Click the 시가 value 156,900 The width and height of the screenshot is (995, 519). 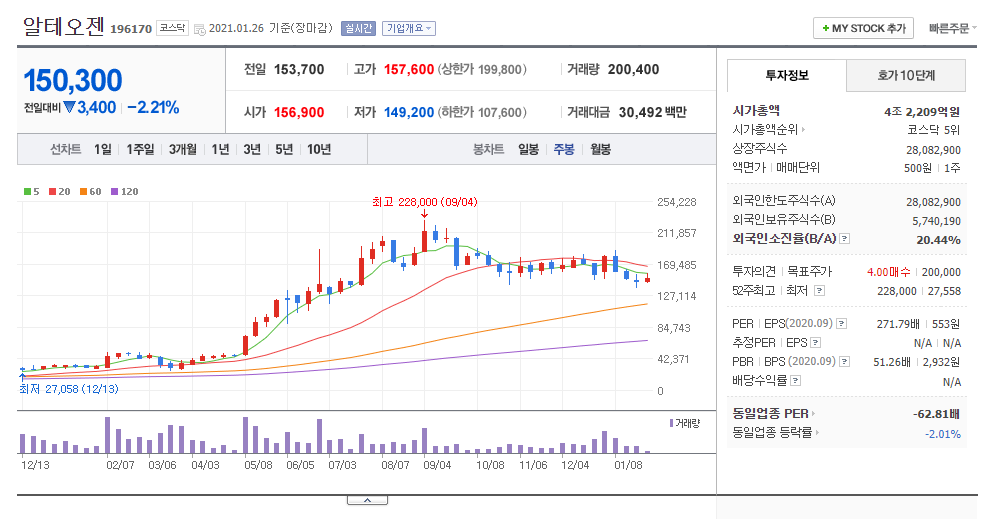tap(299, 112)
